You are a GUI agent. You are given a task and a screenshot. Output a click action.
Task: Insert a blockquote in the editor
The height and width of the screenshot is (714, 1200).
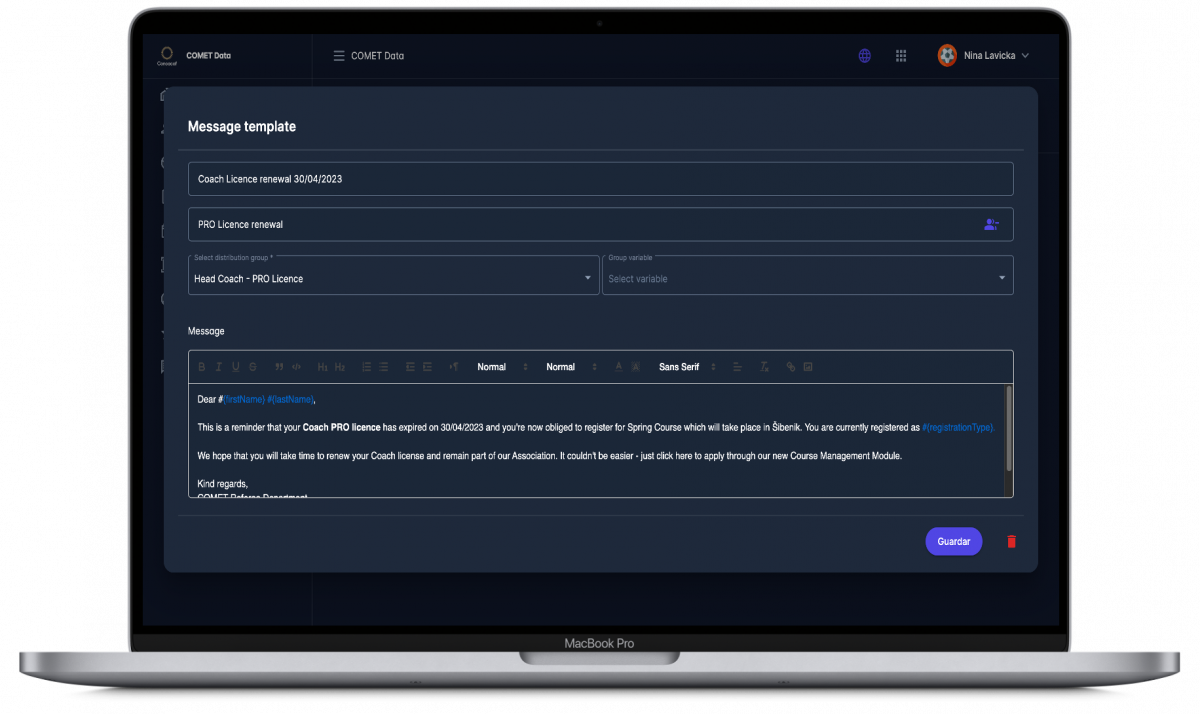(280, 367)
